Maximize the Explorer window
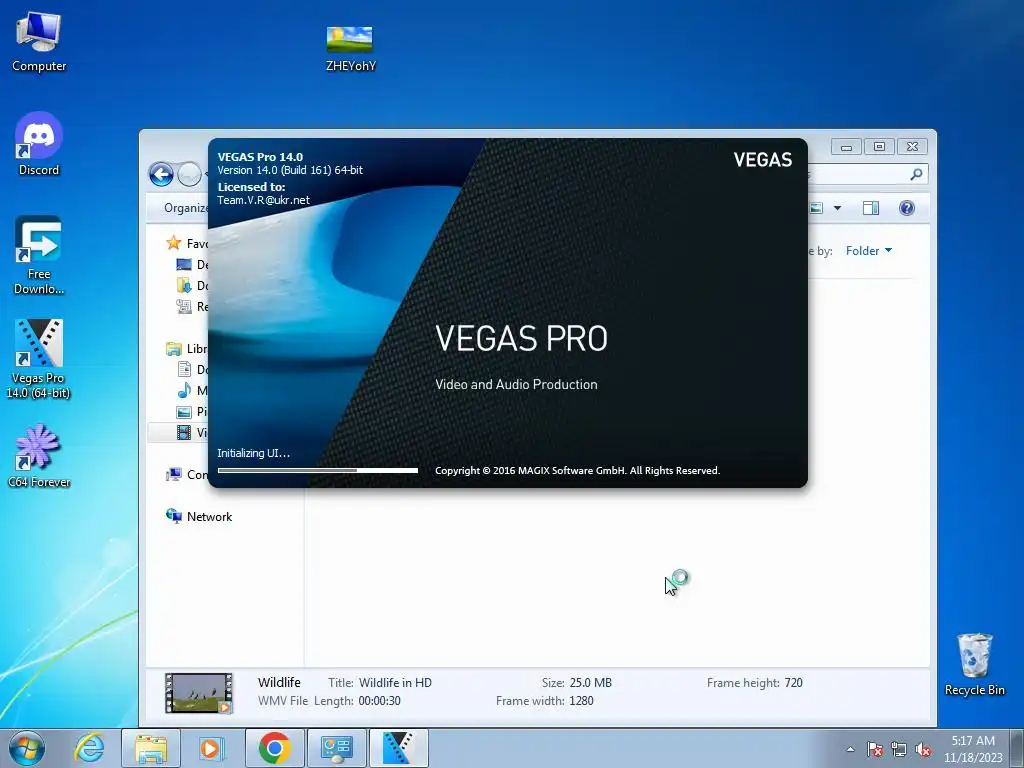 879,147
